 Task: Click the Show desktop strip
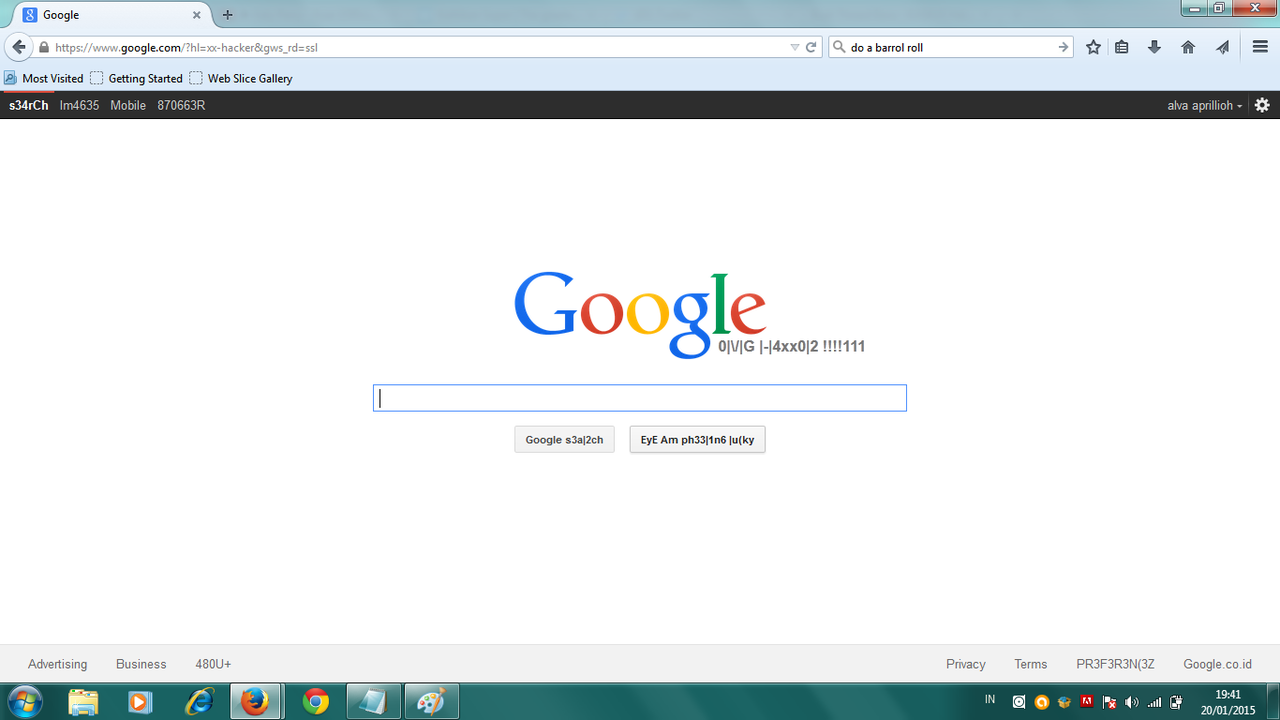(1273, 702)
